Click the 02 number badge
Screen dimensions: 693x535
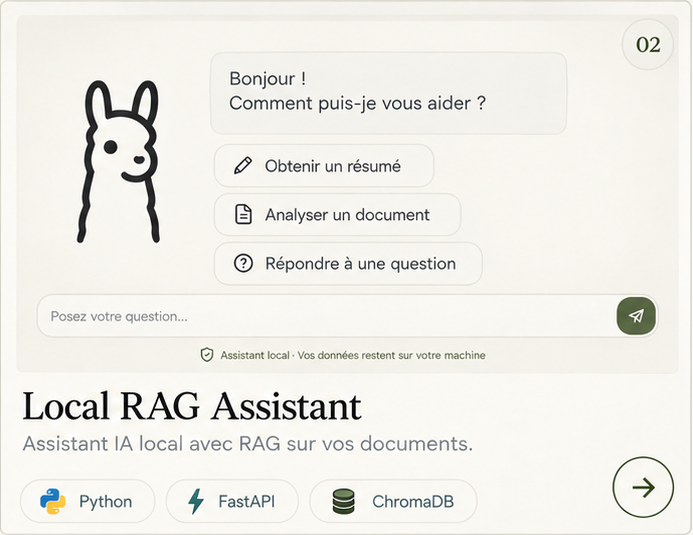[648, 44]
